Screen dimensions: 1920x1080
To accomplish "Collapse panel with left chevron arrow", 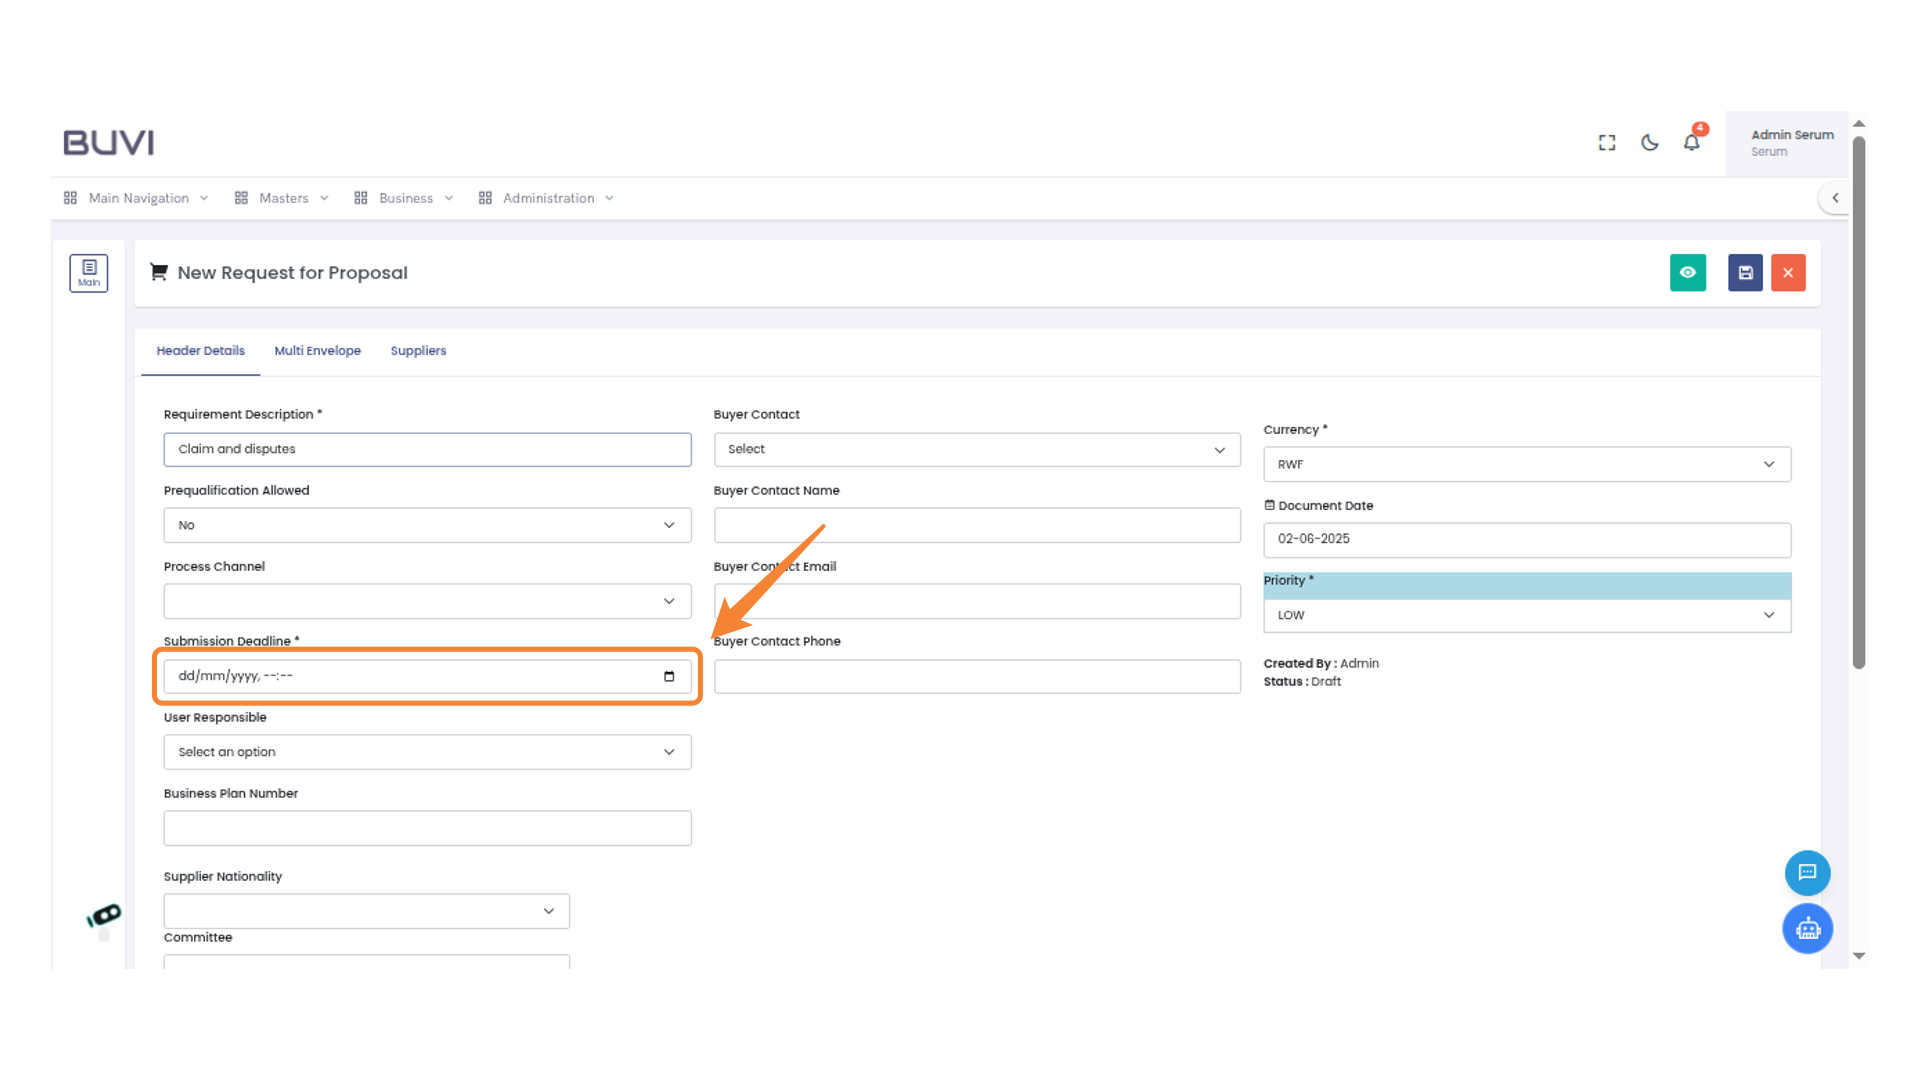I will pos(1835,198).
